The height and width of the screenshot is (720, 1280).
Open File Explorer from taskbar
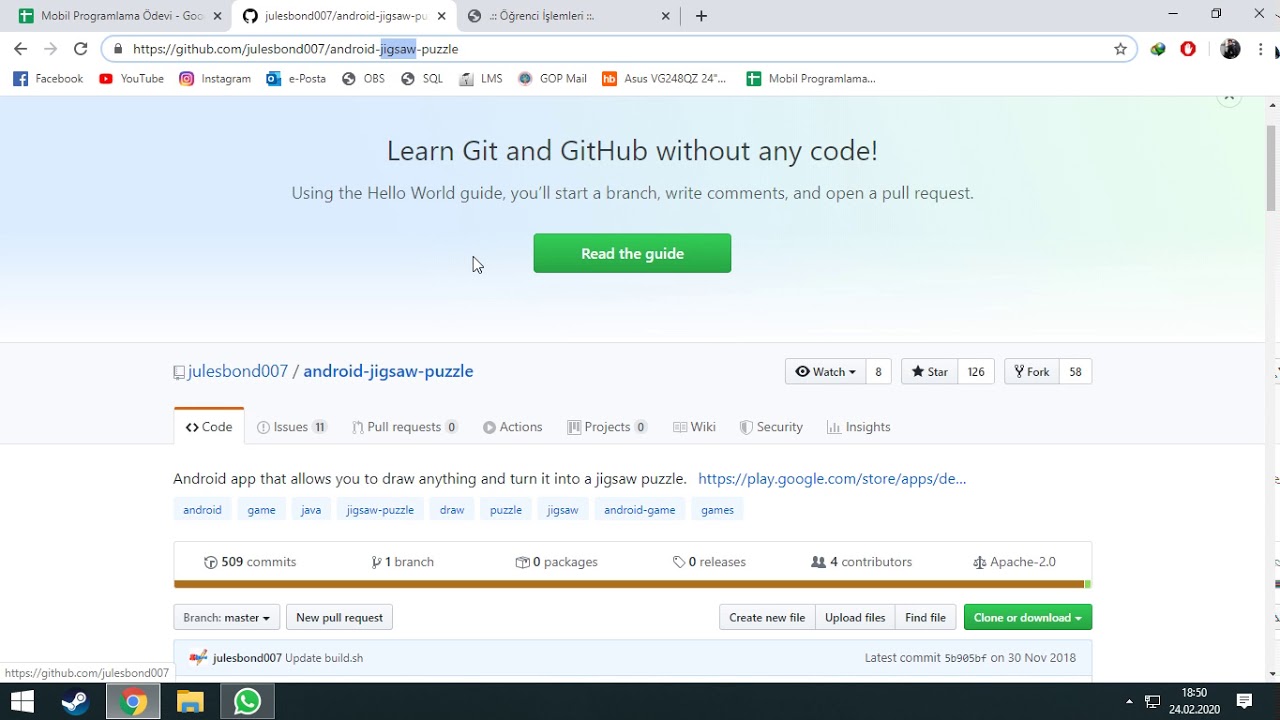click(x=190, y=702)
